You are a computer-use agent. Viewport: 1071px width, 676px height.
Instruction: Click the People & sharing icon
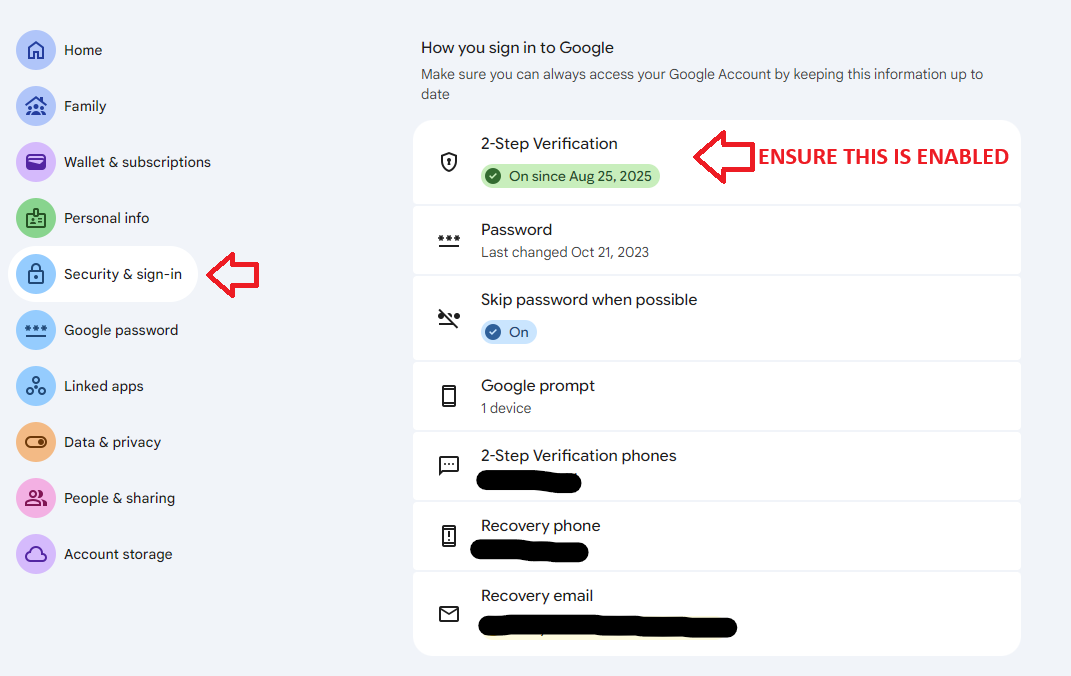(36, 498)
